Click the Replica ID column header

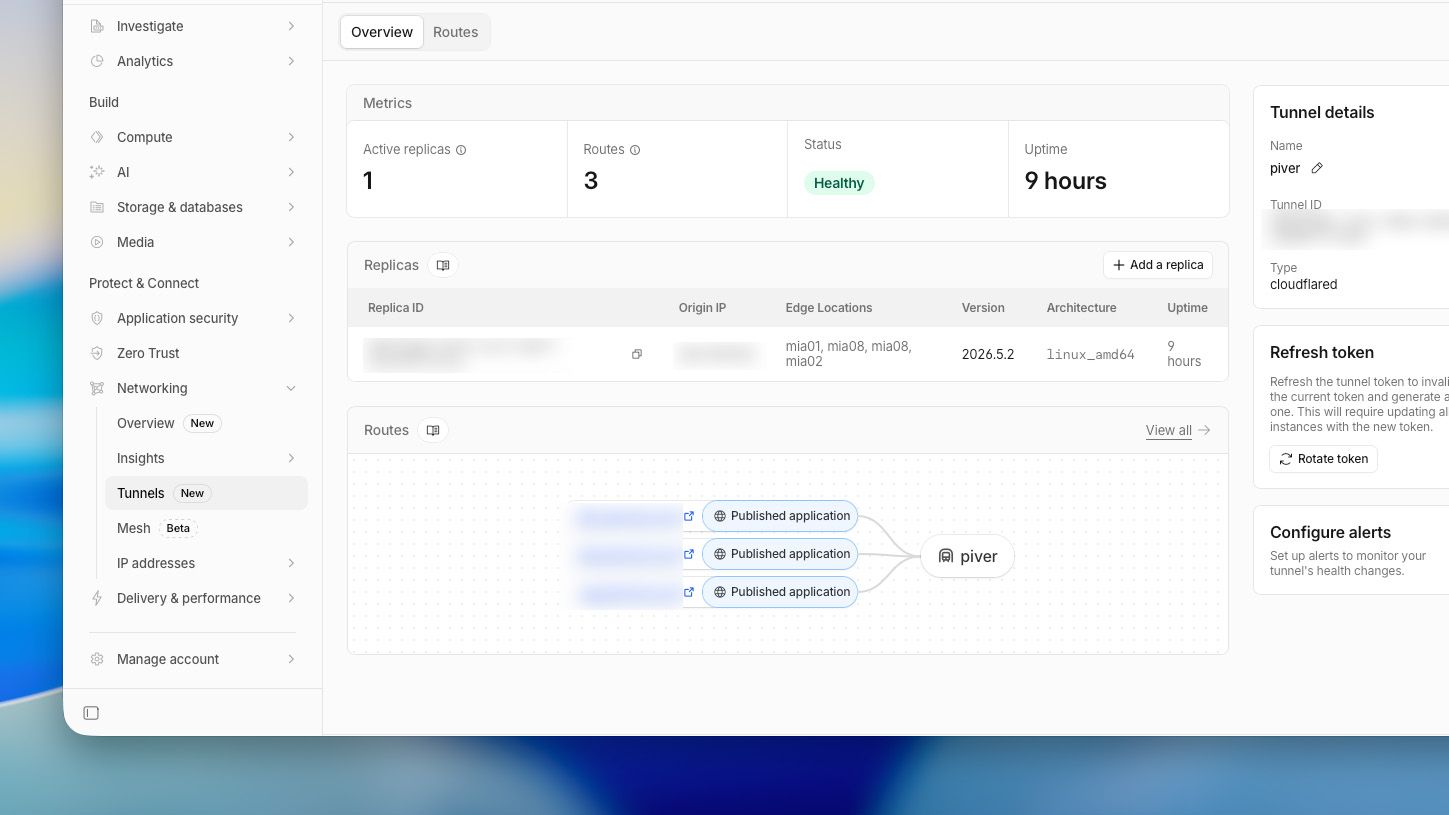(396, 308)
